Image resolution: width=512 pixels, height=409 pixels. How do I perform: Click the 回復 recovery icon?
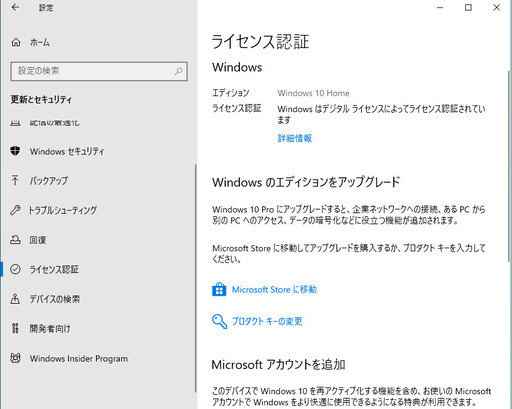(x=15, y=240)
